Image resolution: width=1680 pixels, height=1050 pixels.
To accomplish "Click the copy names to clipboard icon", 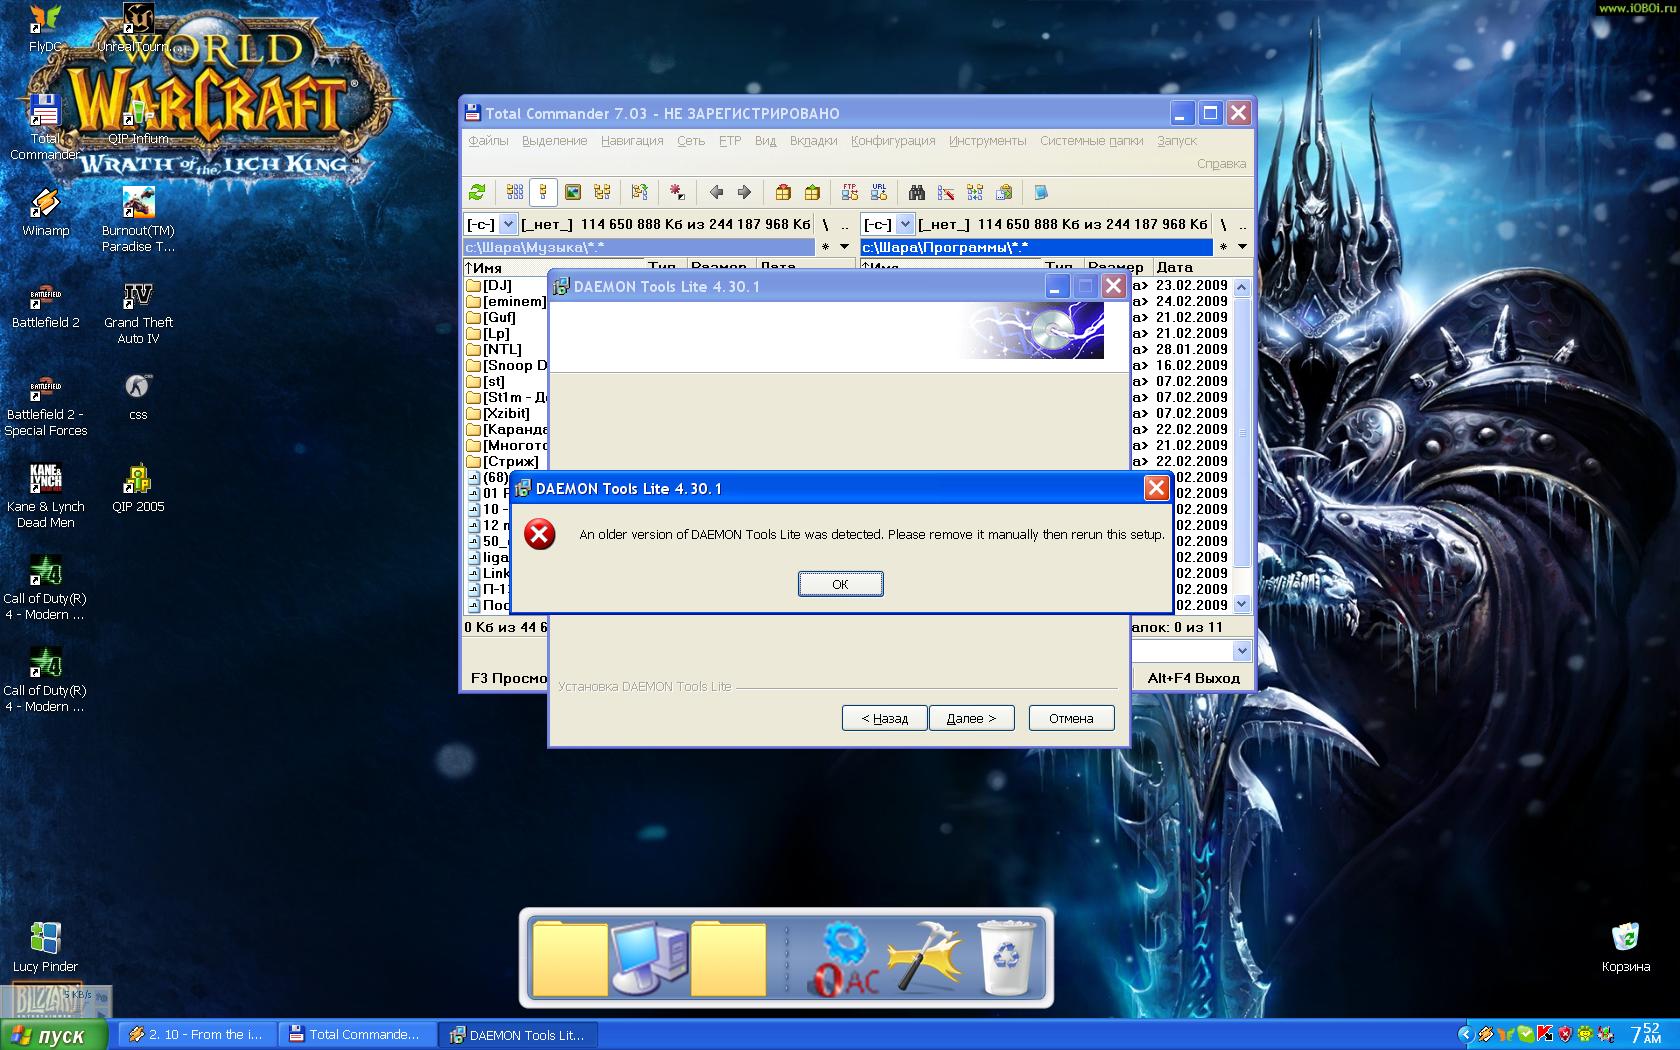I will coord(1004,192).
